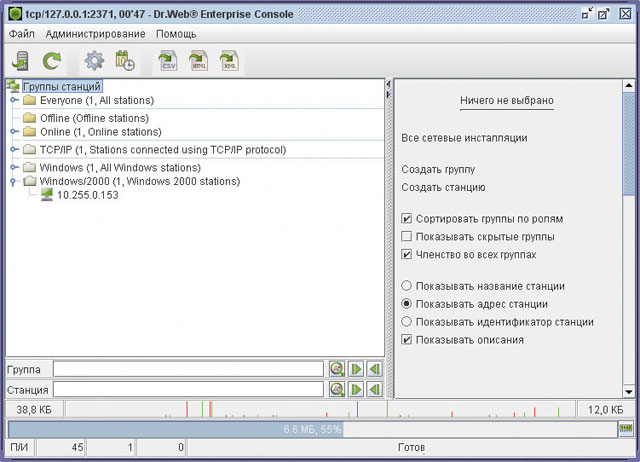Open the Помощь menu
The image size is (640, 462).
pyautogui.click(x=176, y=34)
